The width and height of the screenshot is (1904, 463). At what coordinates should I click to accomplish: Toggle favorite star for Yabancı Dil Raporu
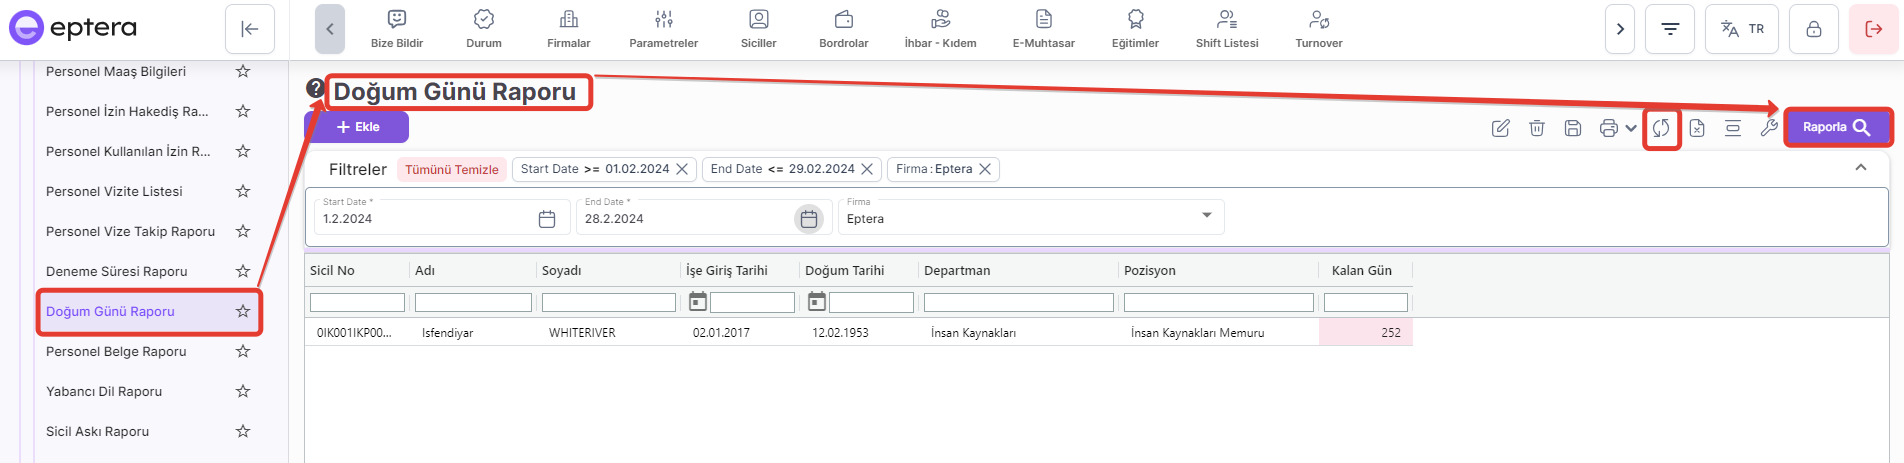tap(243, 391)
